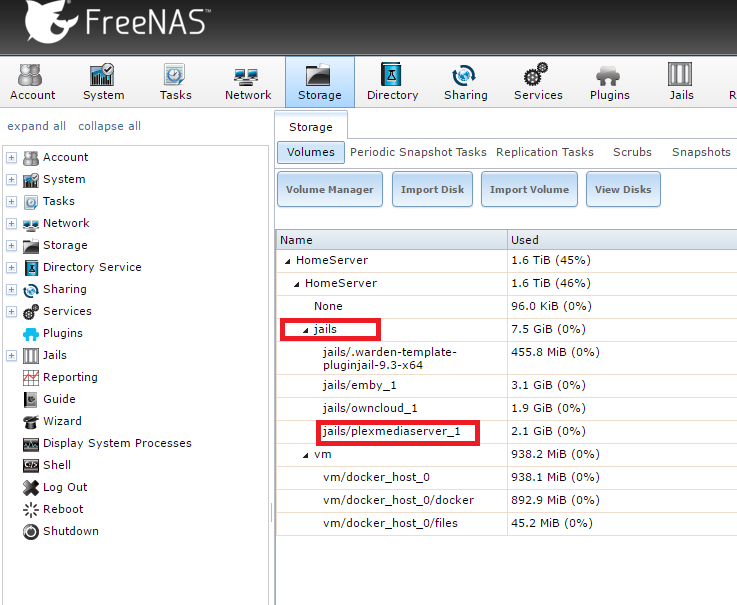This screenshot has width=737, height=605.
Task: Click Account icon in sidebar tree
Action: 31,158
